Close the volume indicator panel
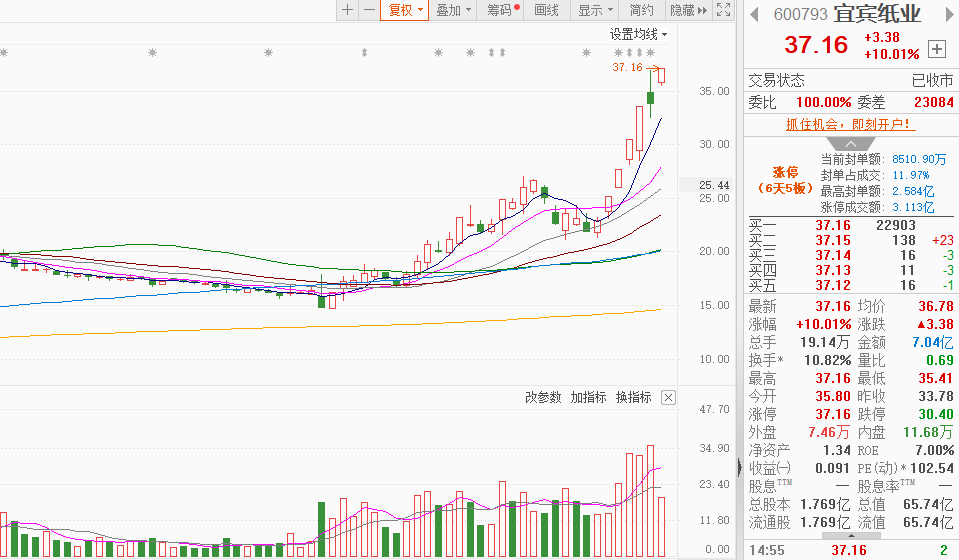This screenshot has height=560, width=959. 668,397
